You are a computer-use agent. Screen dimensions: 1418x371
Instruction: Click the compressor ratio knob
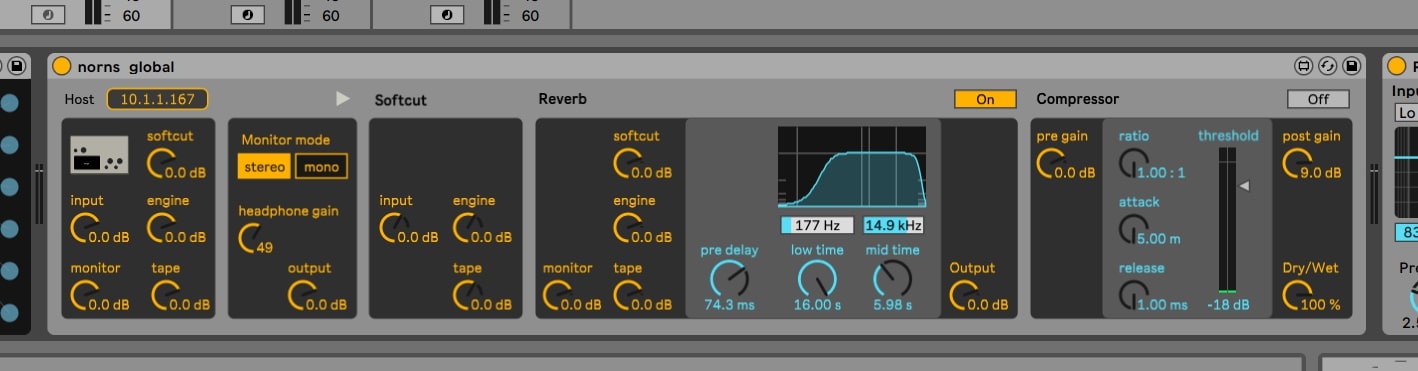tap(1133, 161)
